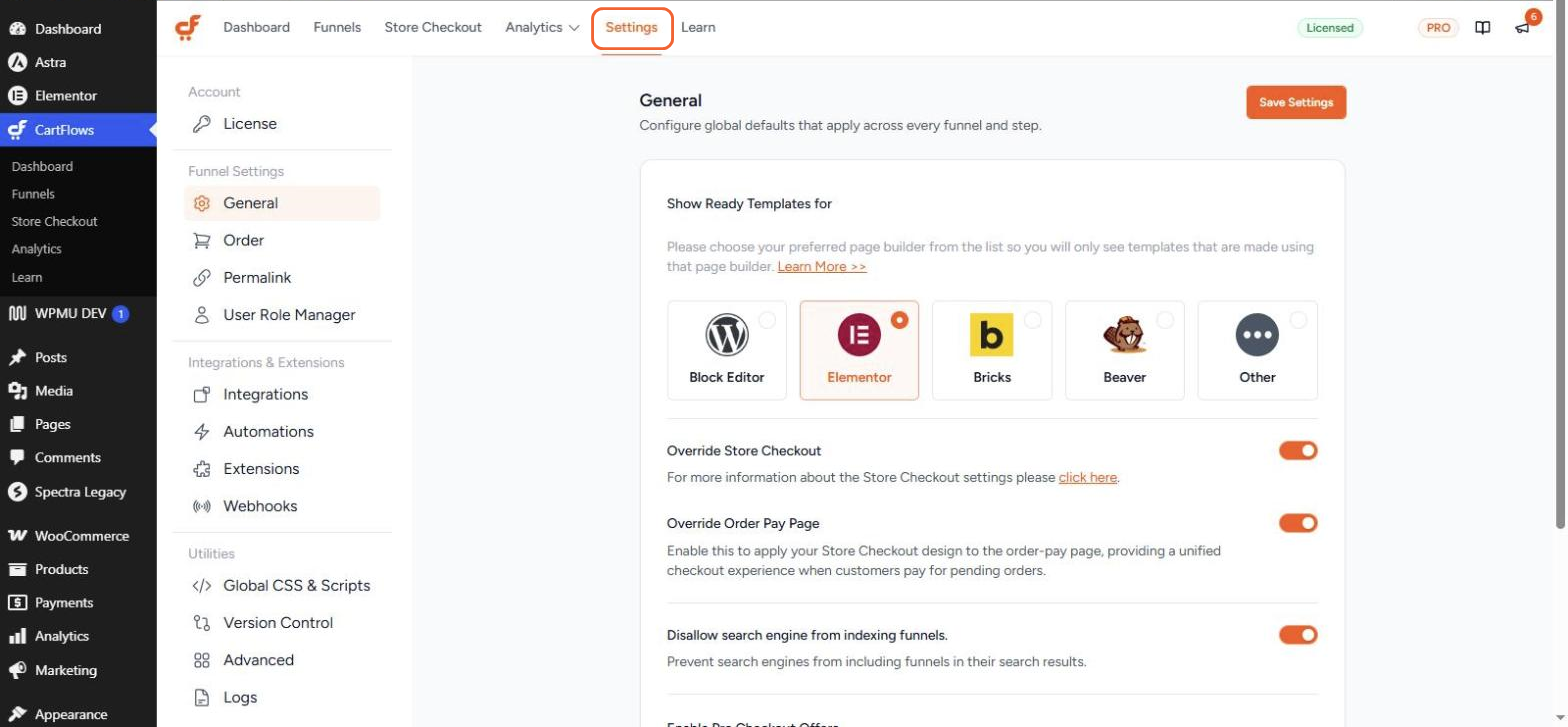Click the Permalink chain icon
The image size is (1568, 727).
(x=202, y=277)
